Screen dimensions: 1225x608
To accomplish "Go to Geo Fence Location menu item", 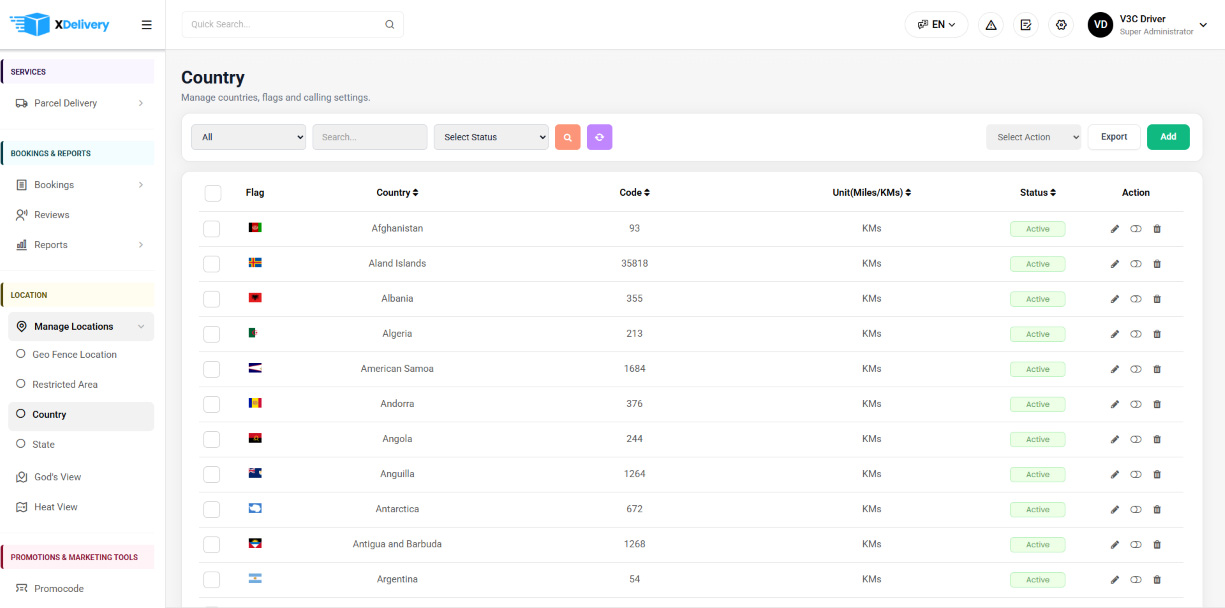I will tap(74, 354).
